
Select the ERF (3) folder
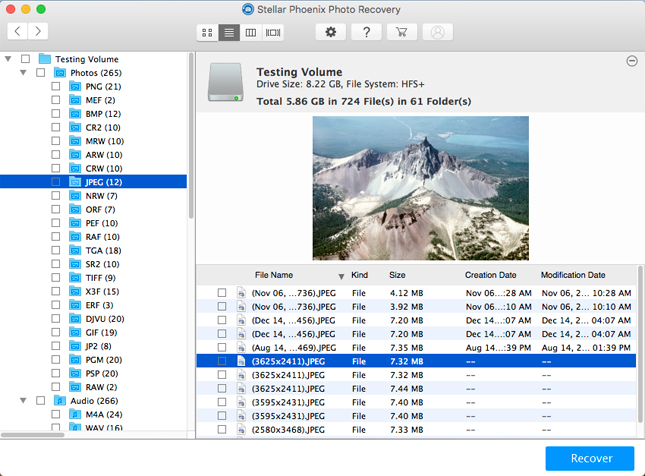click(x=99, y=305)
